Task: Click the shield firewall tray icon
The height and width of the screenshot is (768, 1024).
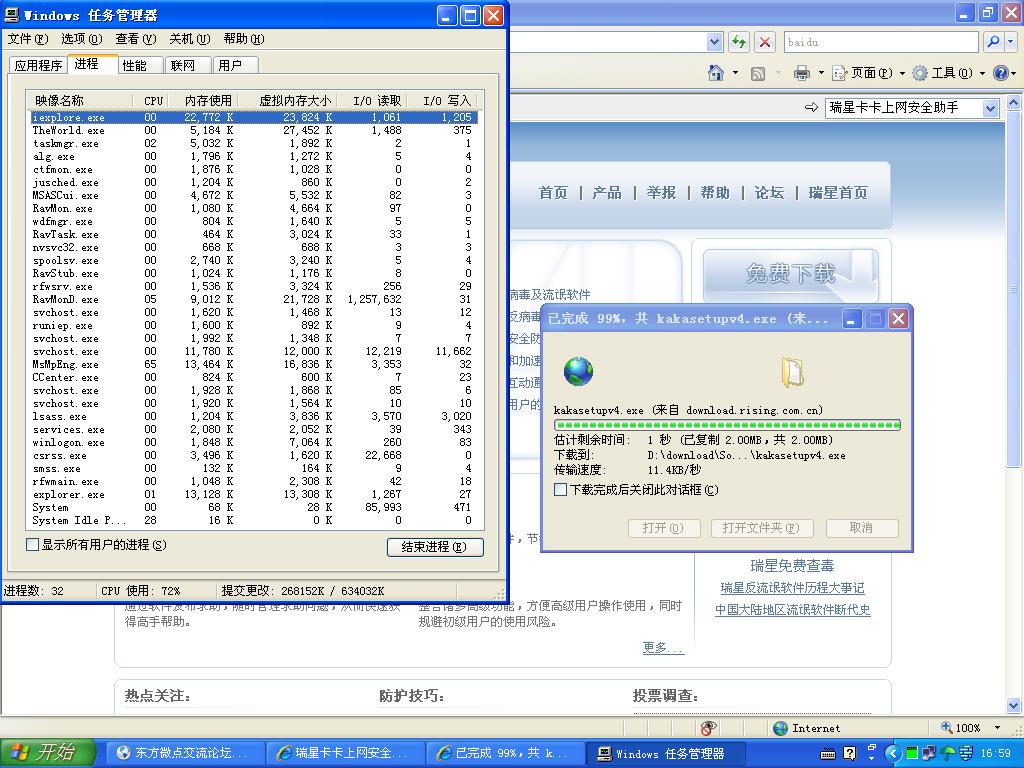Action: [x=965, y=753]
